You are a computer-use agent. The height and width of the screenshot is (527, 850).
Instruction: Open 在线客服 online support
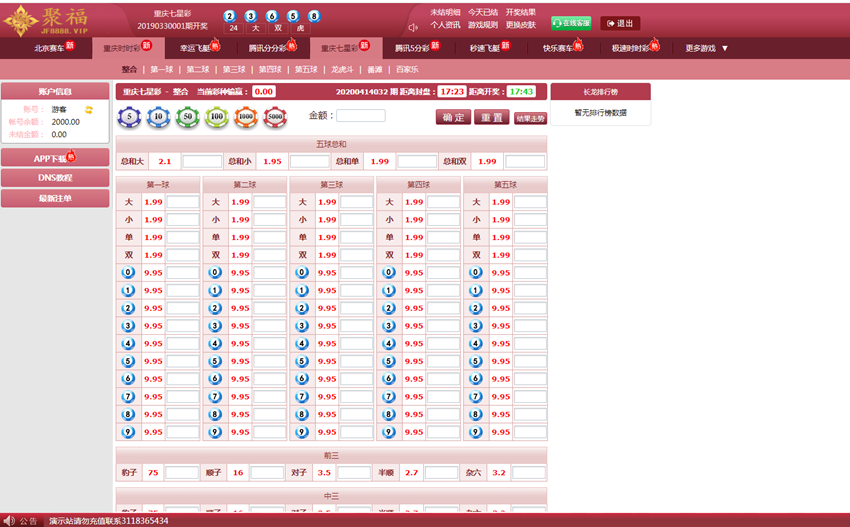pyautogui.click(x=571, y=23)
